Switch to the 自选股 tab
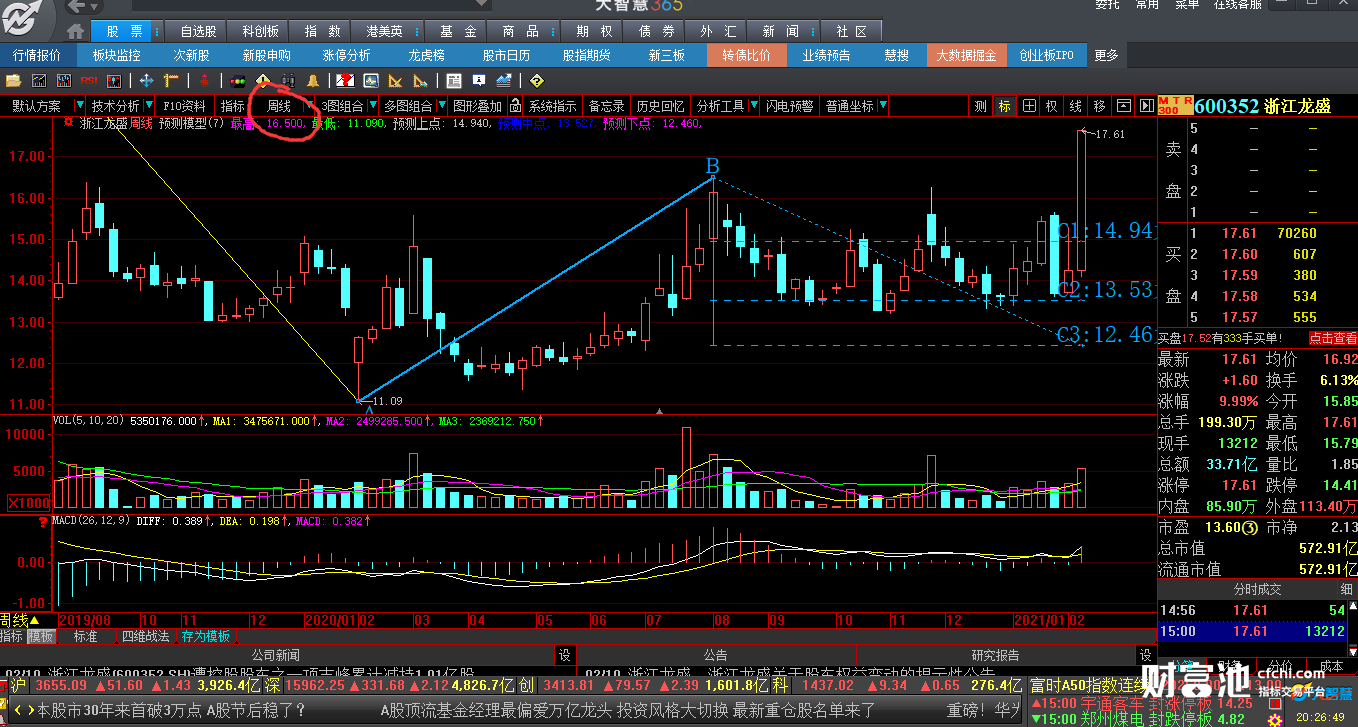Screen dimensions: 1358x727 click(198, 32)
